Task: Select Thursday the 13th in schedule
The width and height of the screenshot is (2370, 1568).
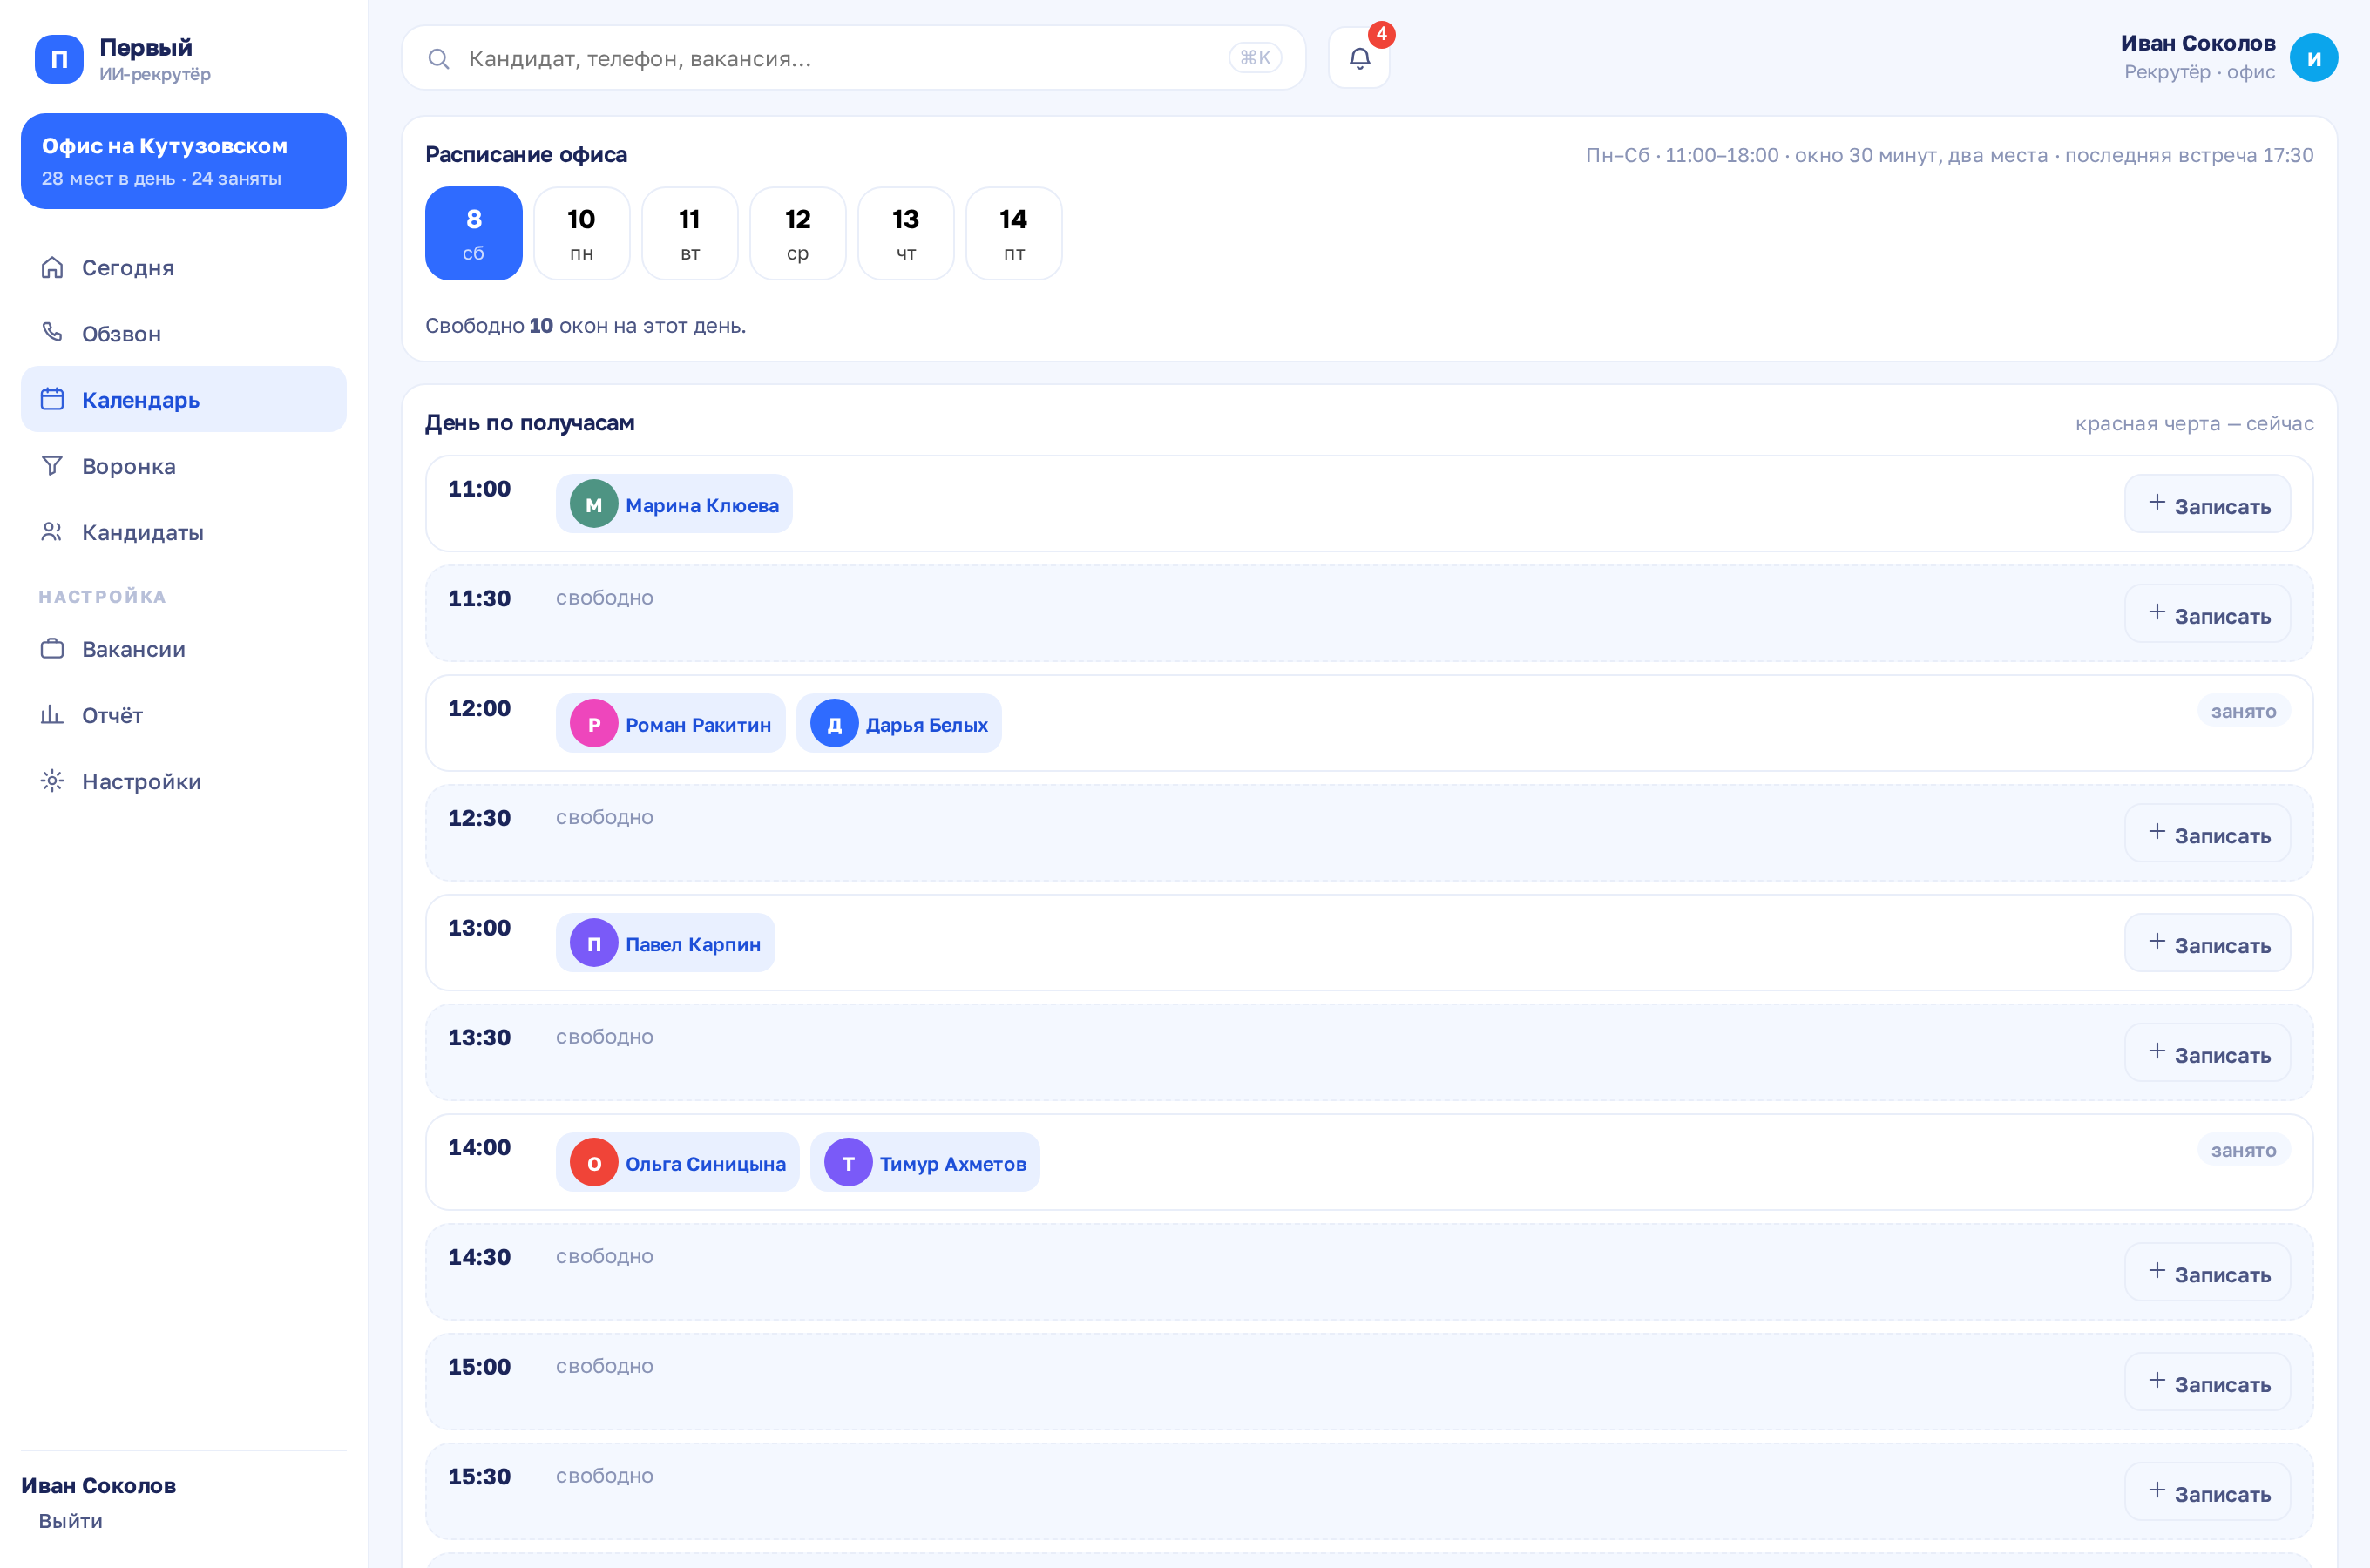Action: pyautogui.click(x=906, y=233)
